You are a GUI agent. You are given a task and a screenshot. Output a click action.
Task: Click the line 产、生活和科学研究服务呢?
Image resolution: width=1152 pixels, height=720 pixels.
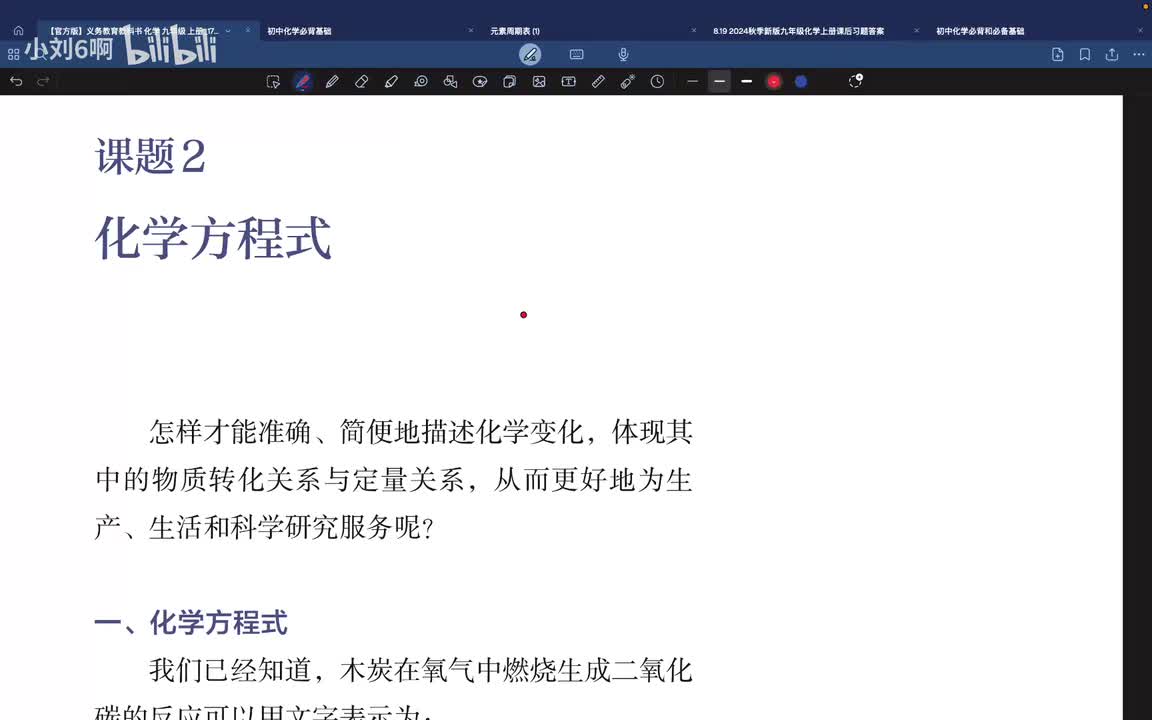click(x=264, y=528)
